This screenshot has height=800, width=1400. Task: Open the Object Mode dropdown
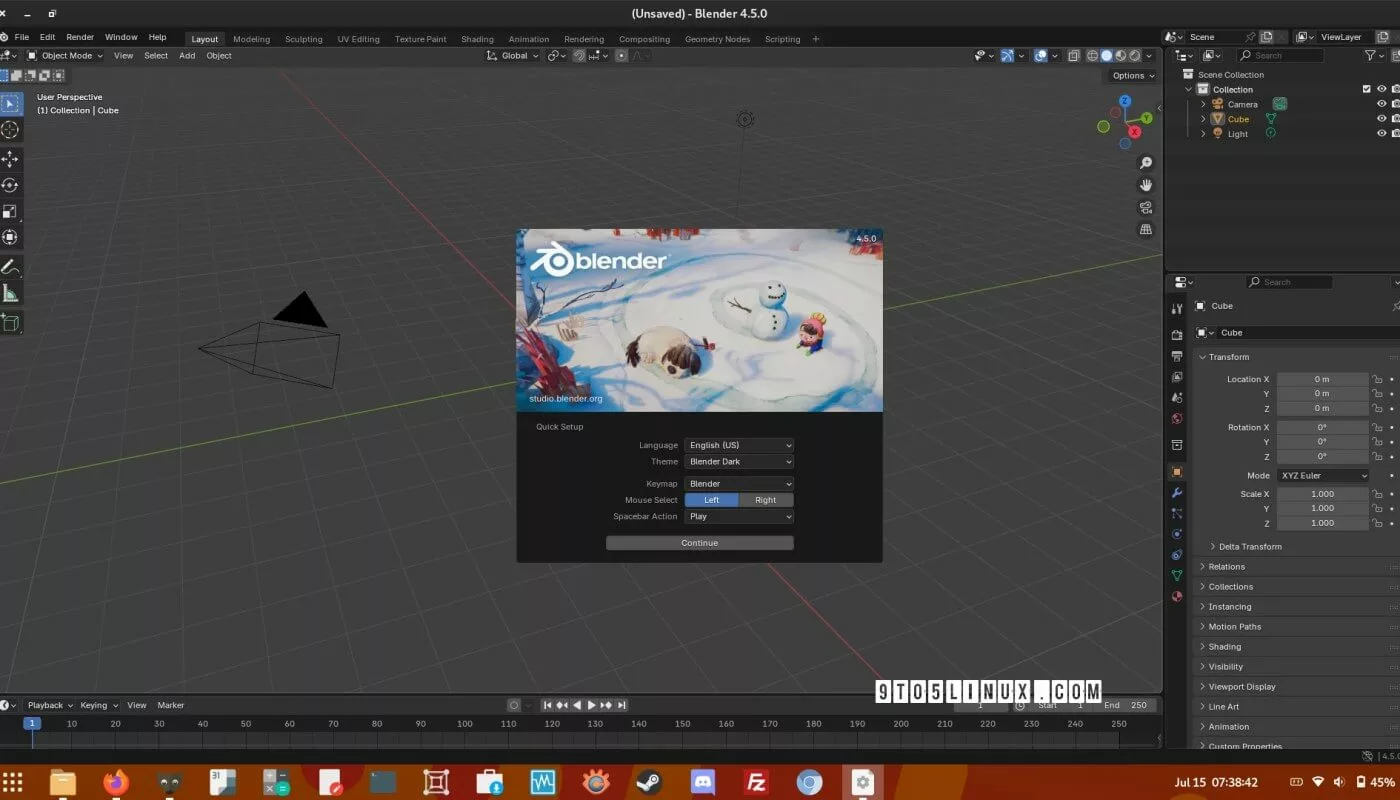click(65, 56)
